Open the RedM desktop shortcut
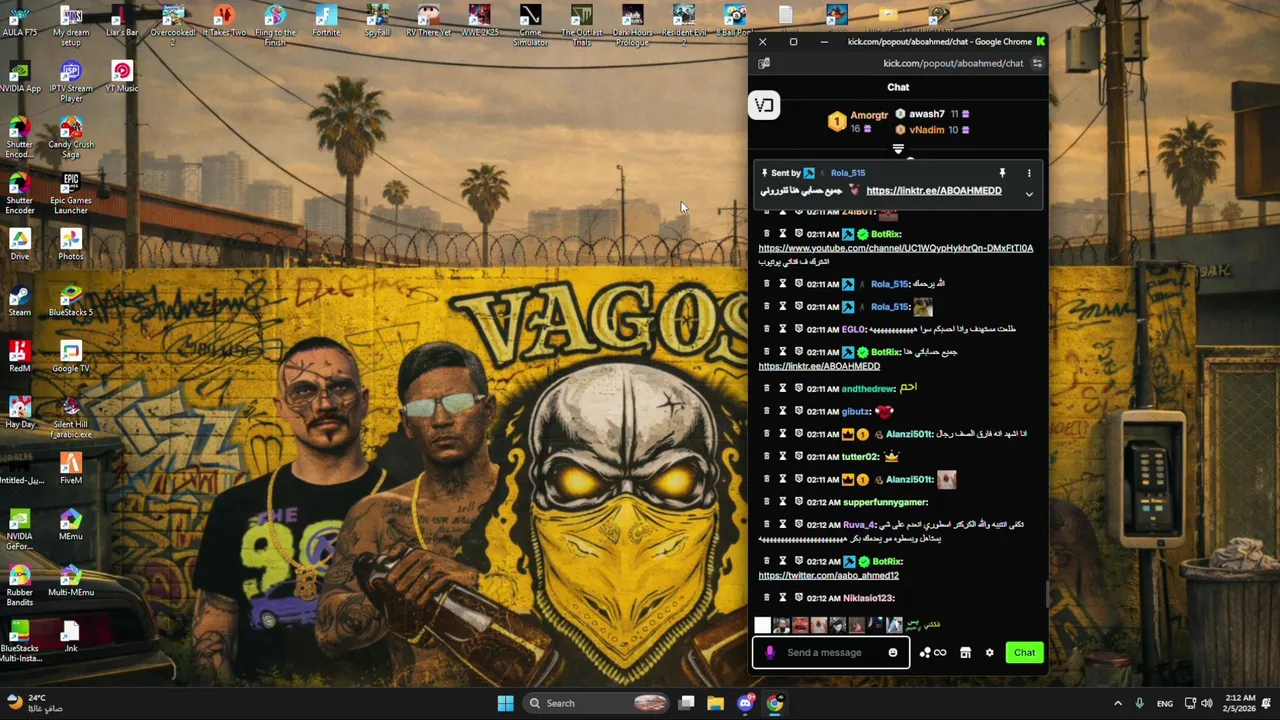 click(x=19, y=357)
